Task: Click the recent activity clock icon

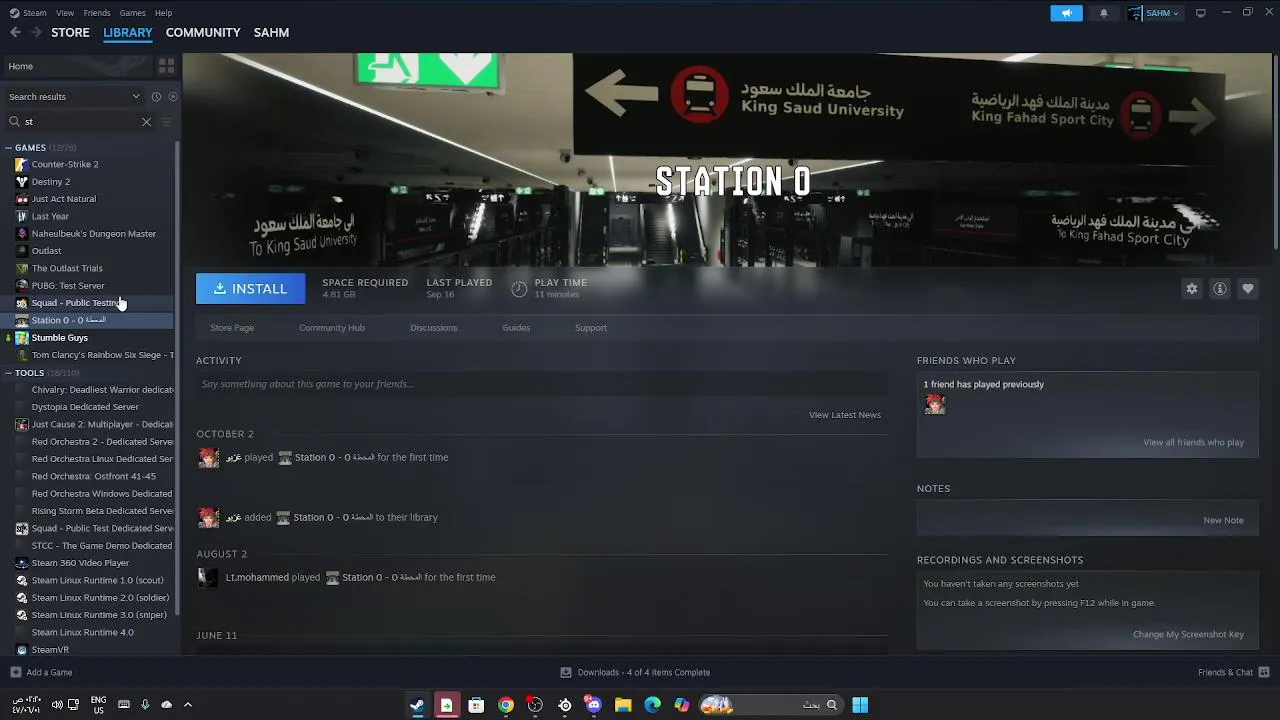Action: pyautogui.click(x=156, y=97)
